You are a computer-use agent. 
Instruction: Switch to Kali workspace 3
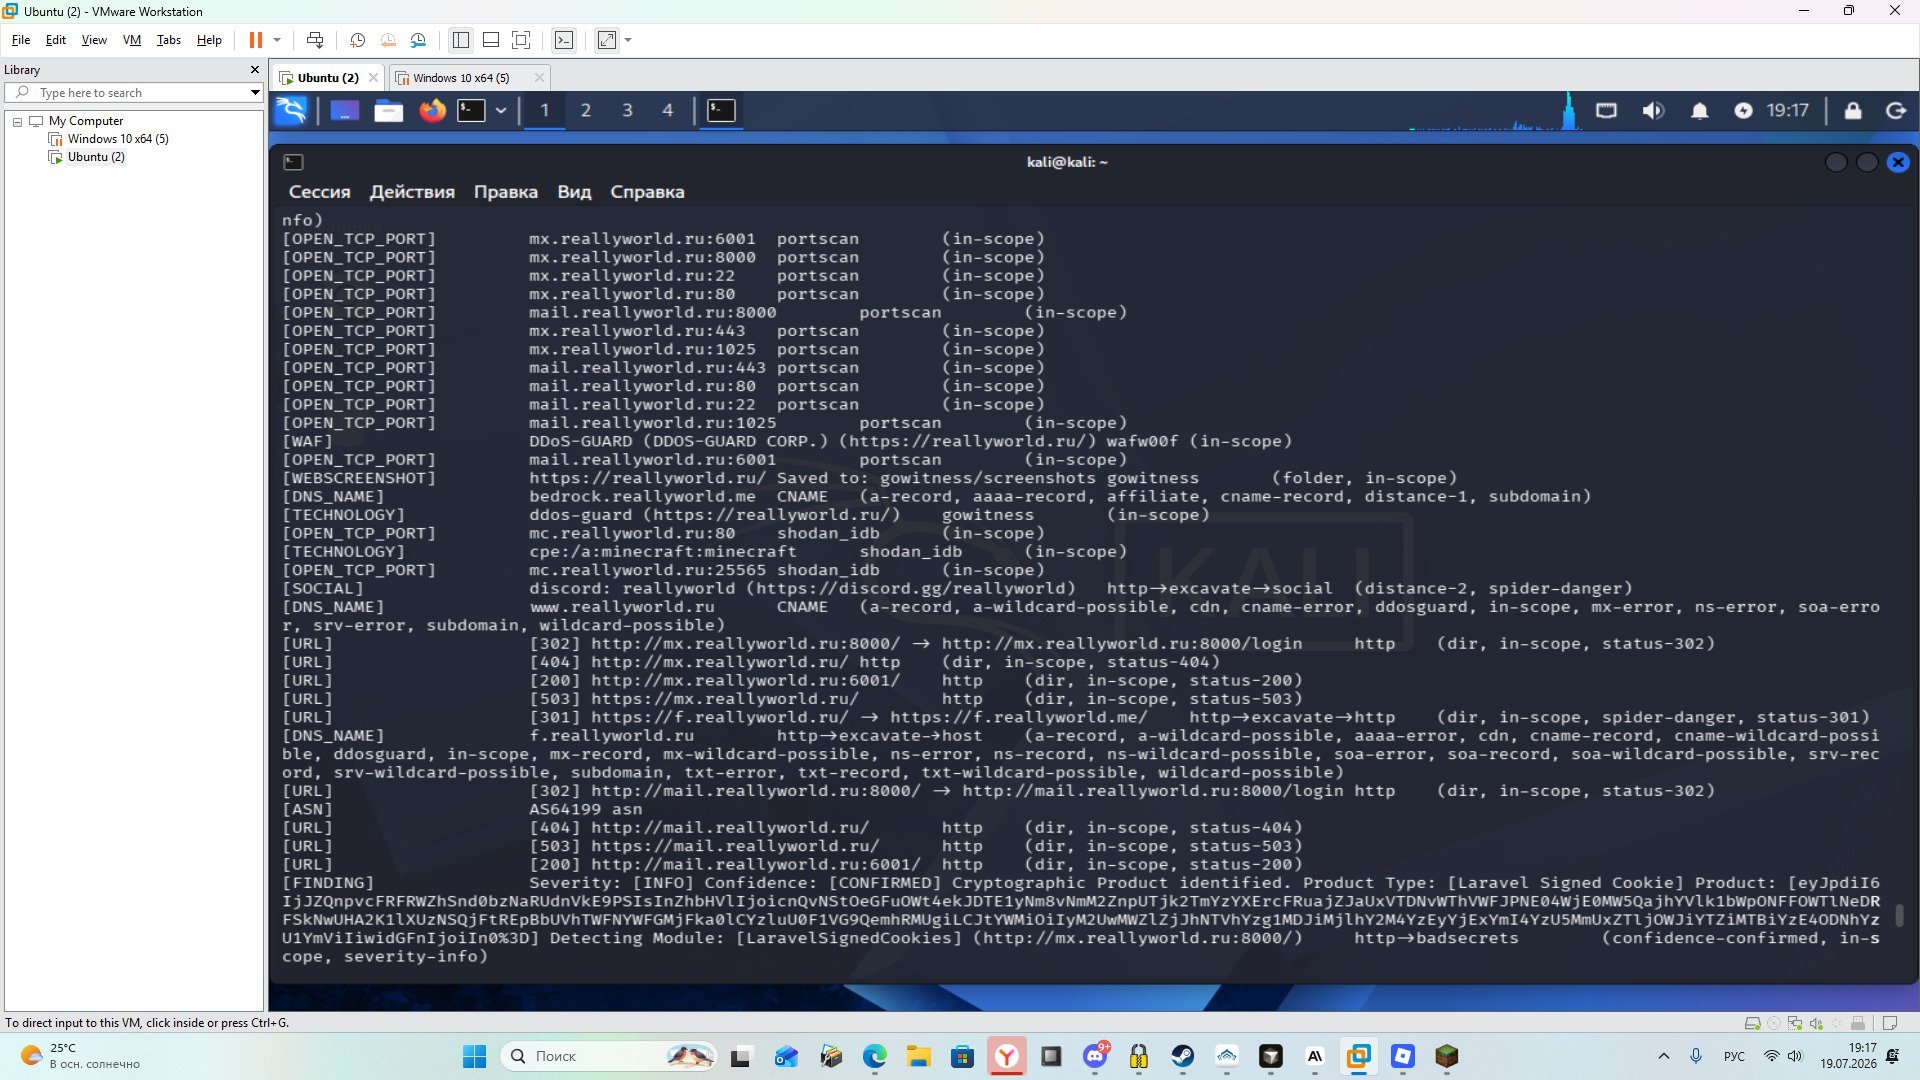pos(627,110)
